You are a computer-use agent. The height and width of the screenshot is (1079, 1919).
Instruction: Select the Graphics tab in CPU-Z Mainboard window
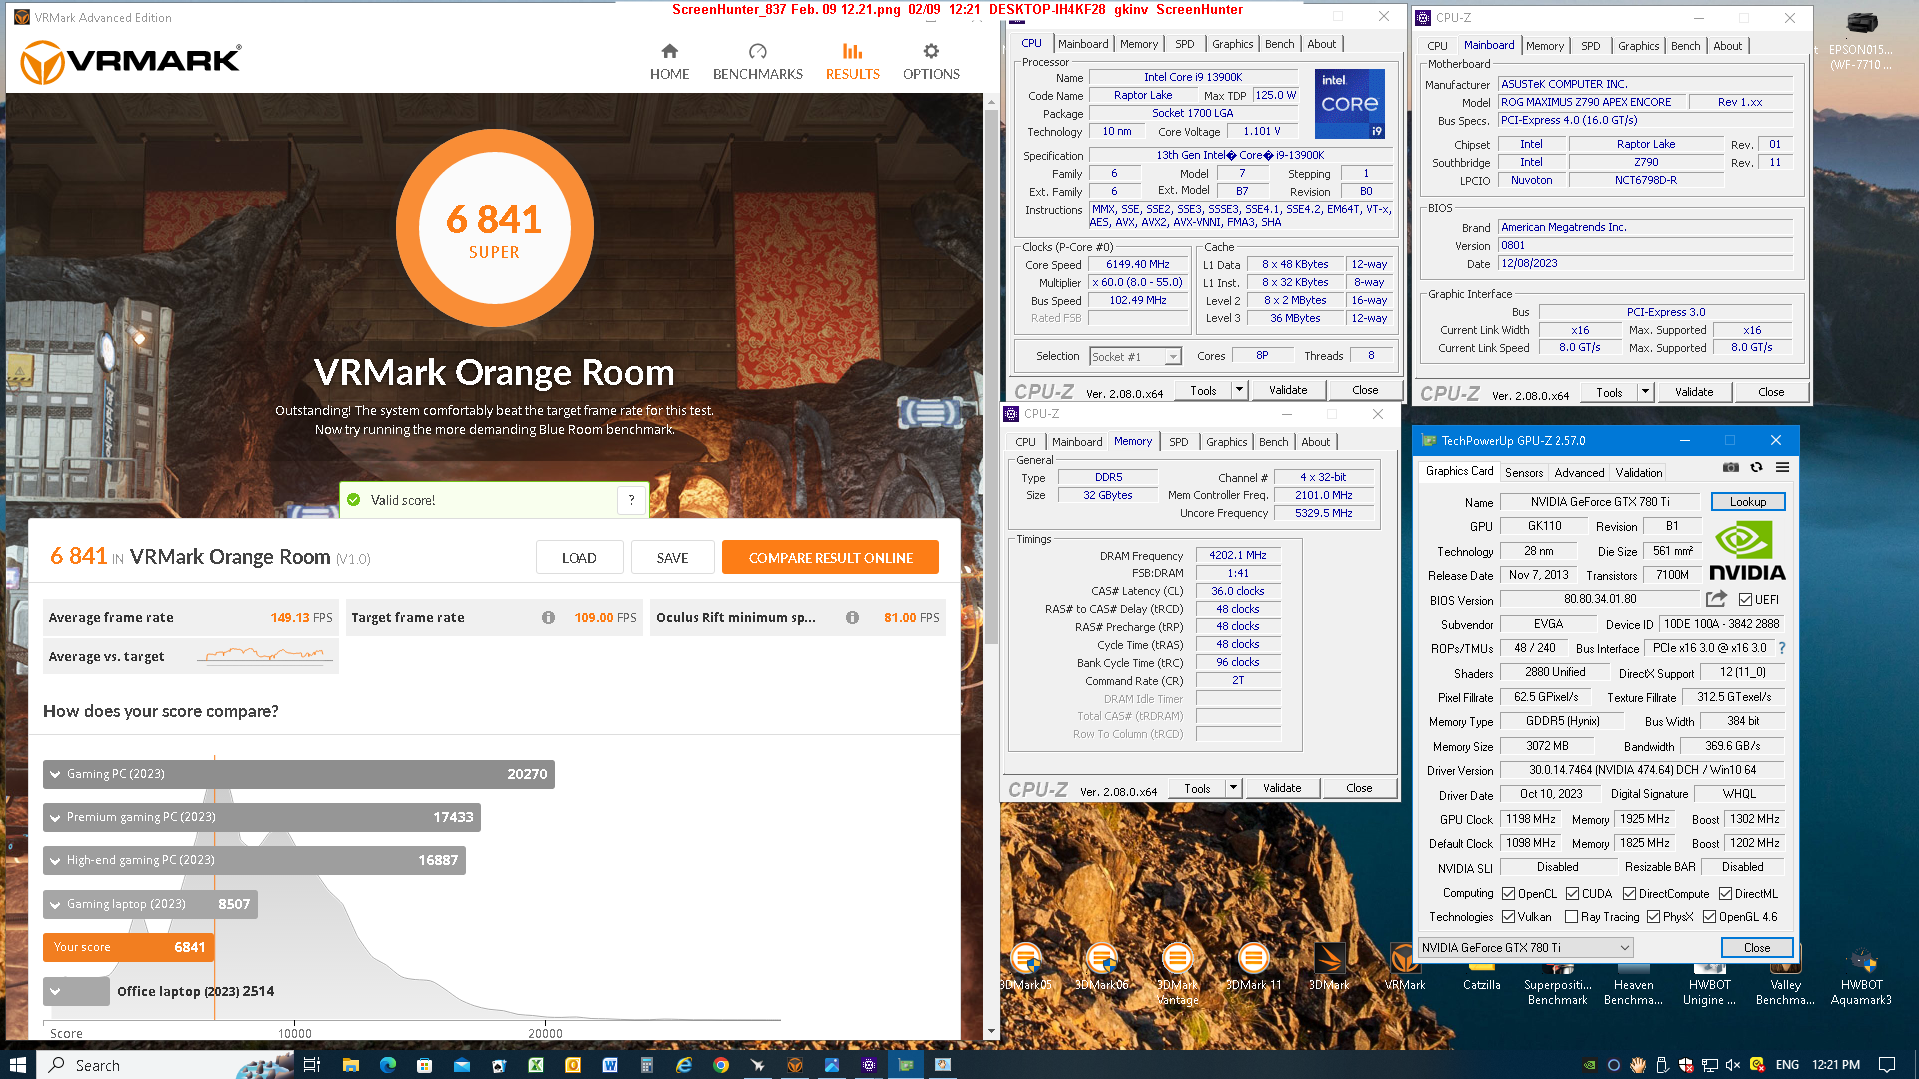point(1638,46)
